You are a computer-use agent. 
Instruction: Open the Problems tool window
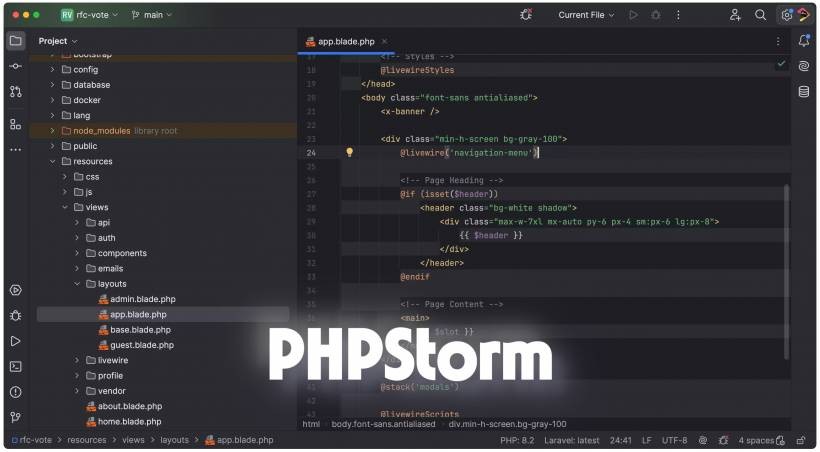(16, 392)
